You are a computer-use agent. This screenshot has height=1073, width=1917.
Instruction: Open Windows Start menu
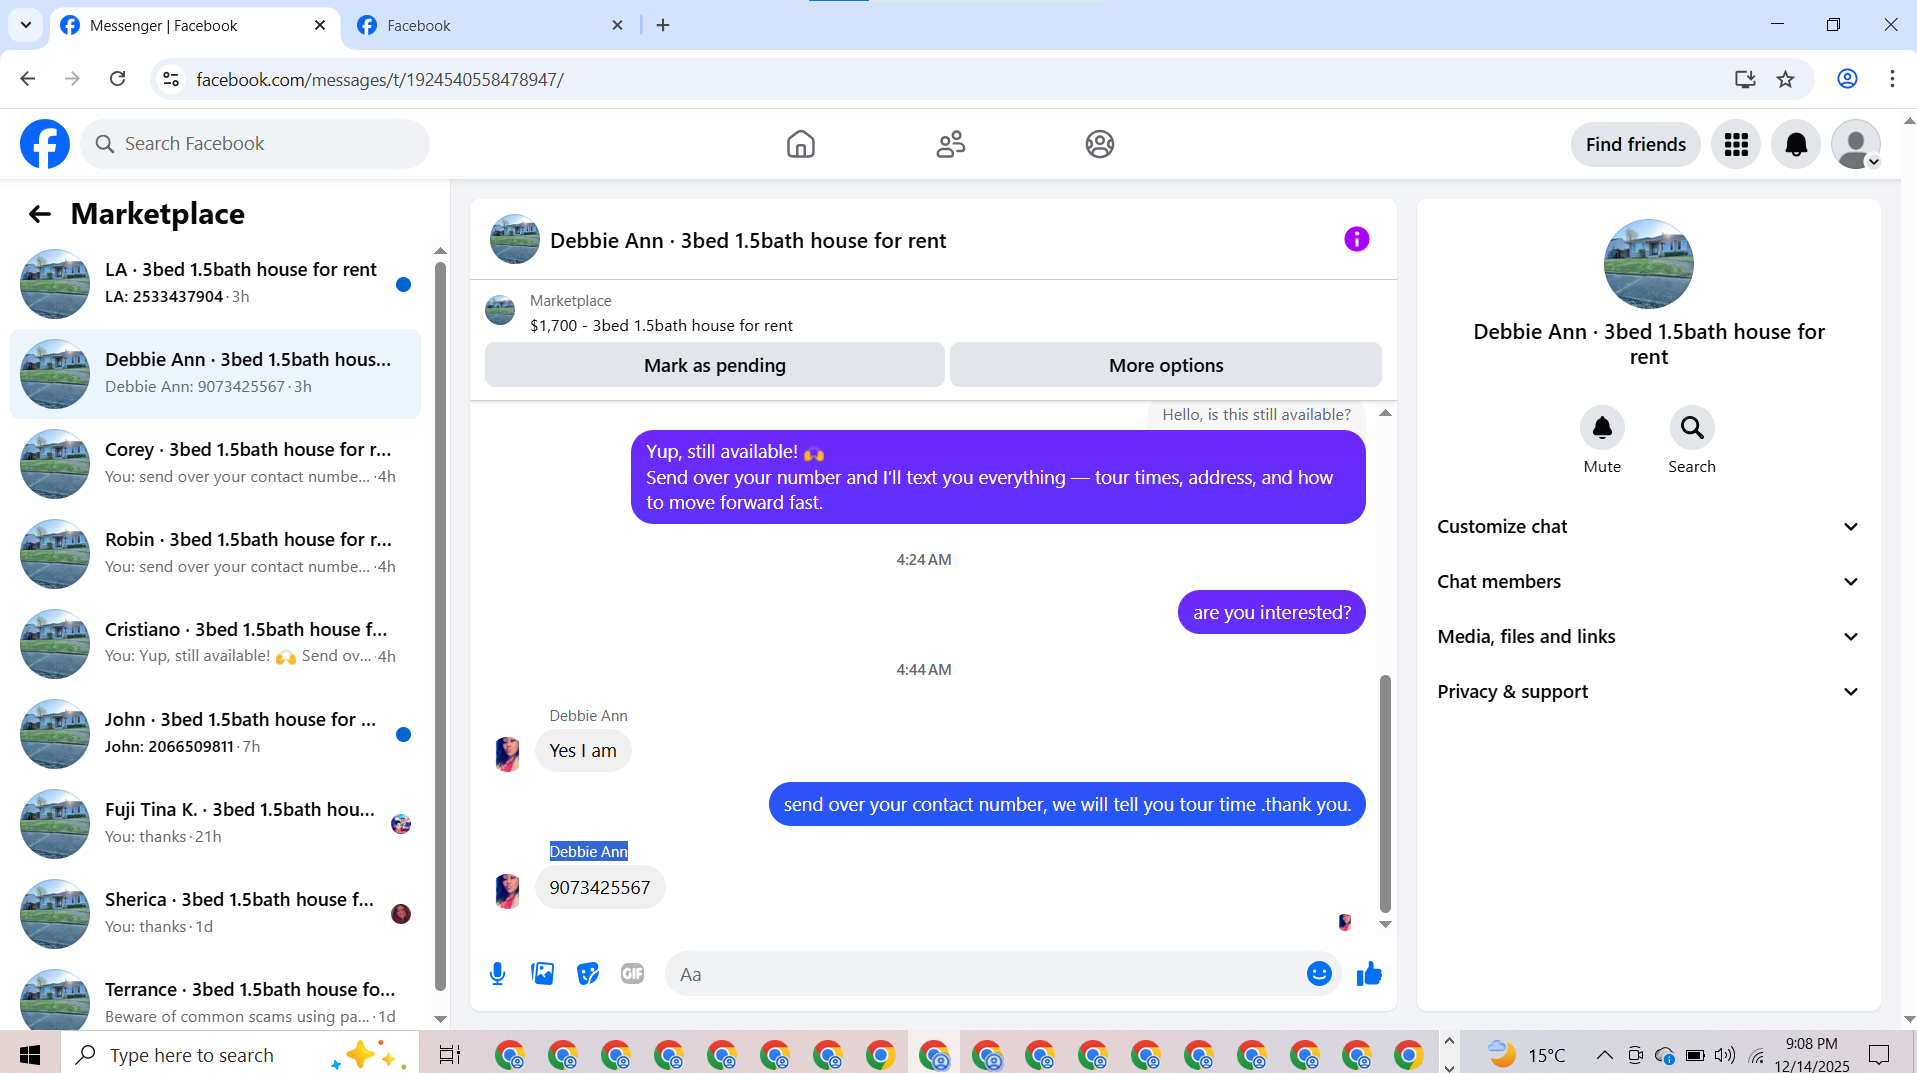click(x=30, y=1054)
